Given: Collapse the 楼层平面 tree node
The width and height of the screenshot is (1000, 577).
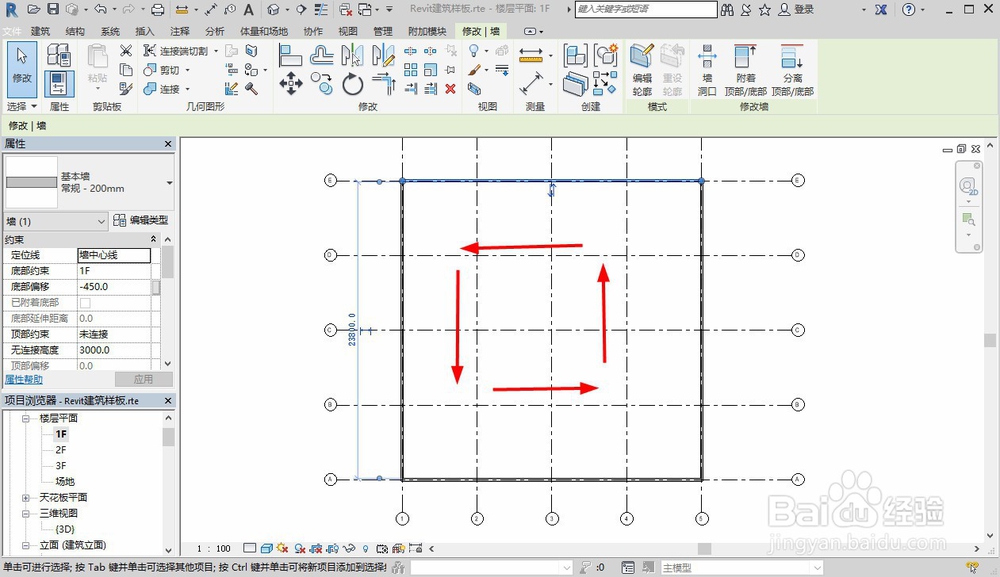Looking at the screenshot, I should tap(26, 418).
